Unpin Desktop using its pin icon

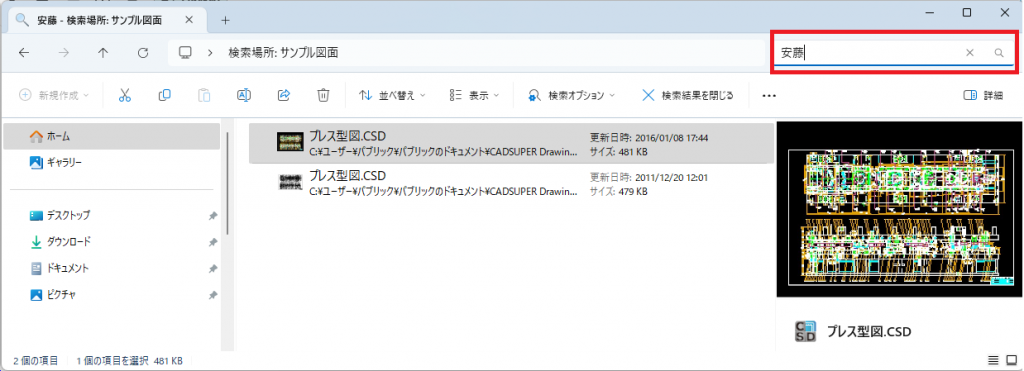(212, 216)
